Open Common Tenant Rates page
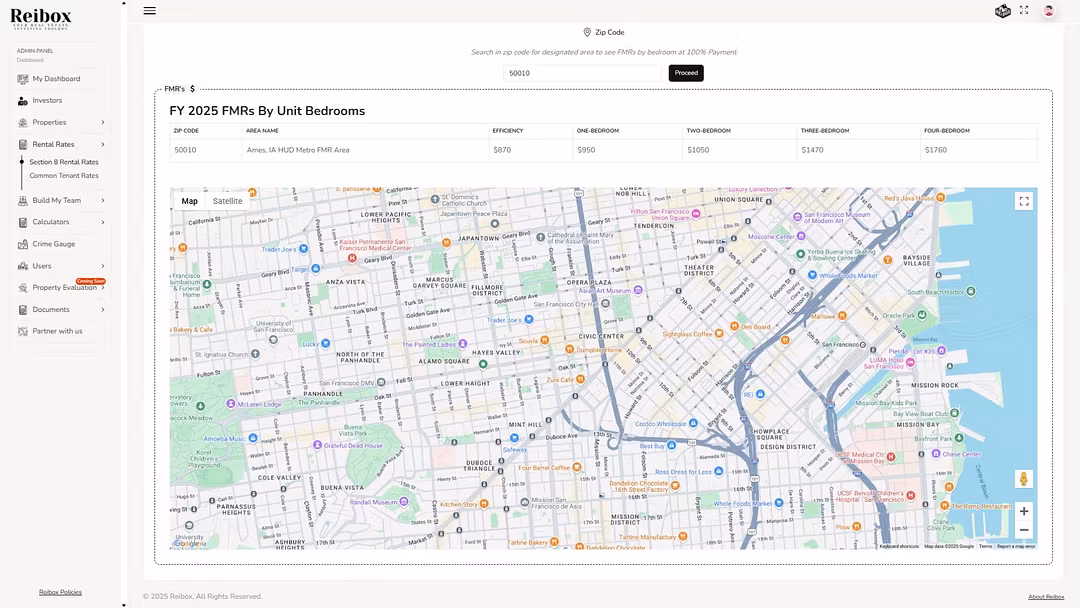This screenshot has width=1080, height=608. [64, 176]
